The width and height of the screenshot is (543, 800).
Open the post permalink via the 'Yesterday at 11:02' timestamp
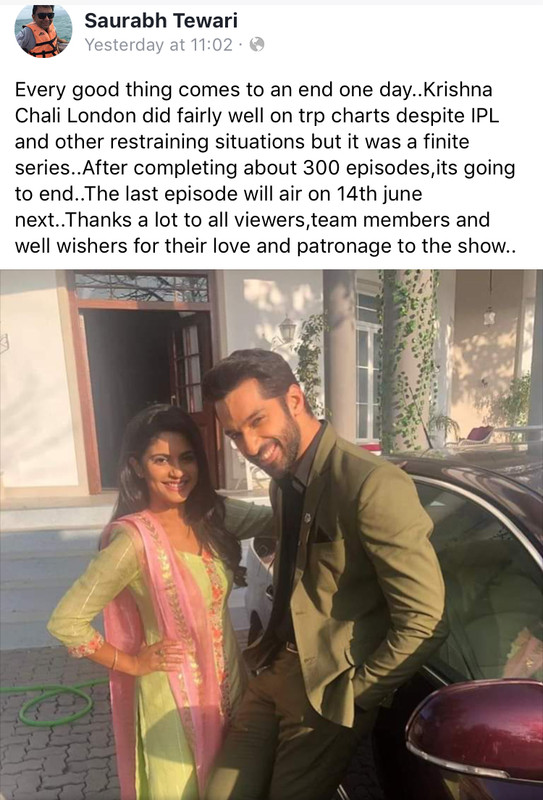[158, 45]
